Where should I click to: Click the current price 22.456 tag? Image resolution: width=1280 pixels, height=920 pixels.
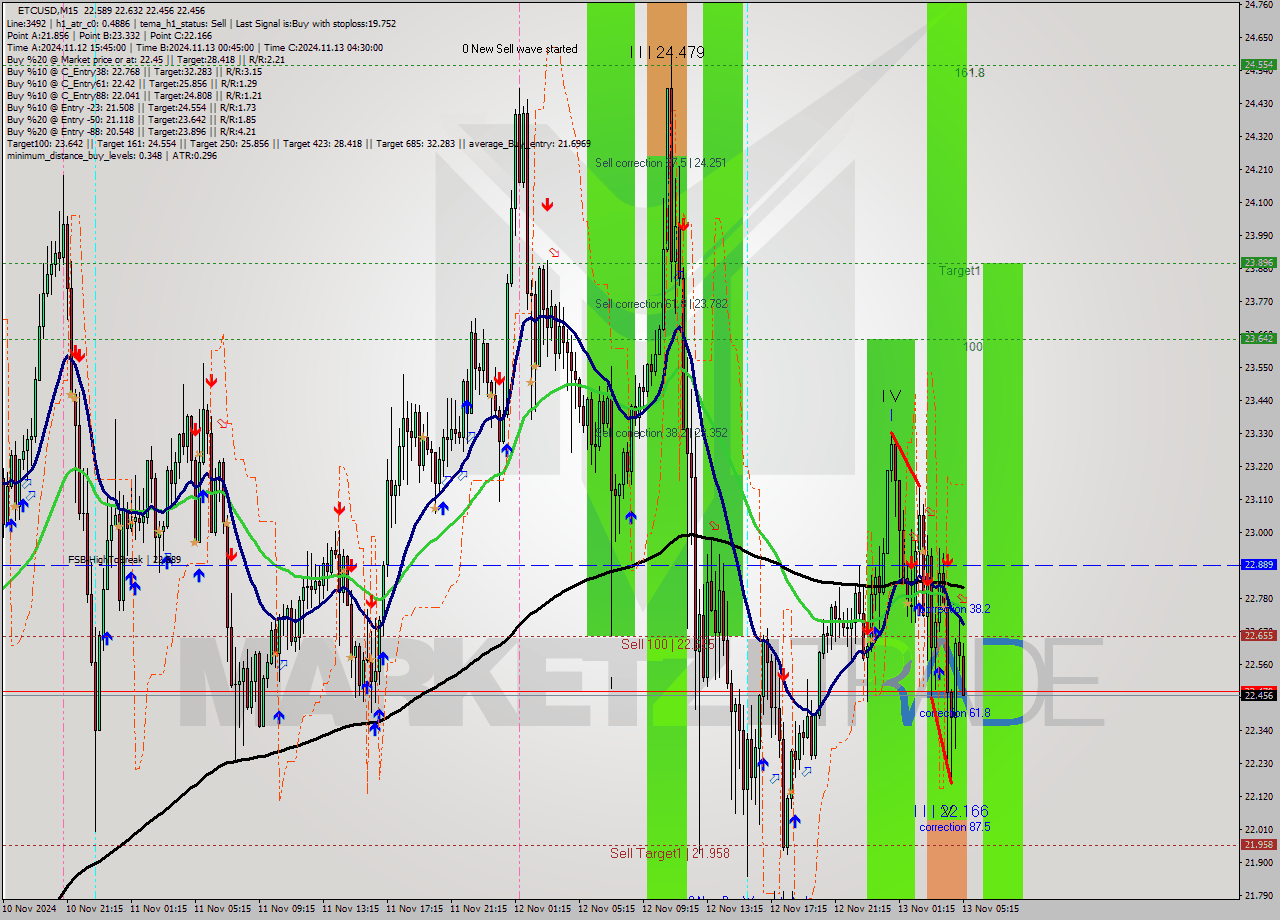coord(1258,695)
